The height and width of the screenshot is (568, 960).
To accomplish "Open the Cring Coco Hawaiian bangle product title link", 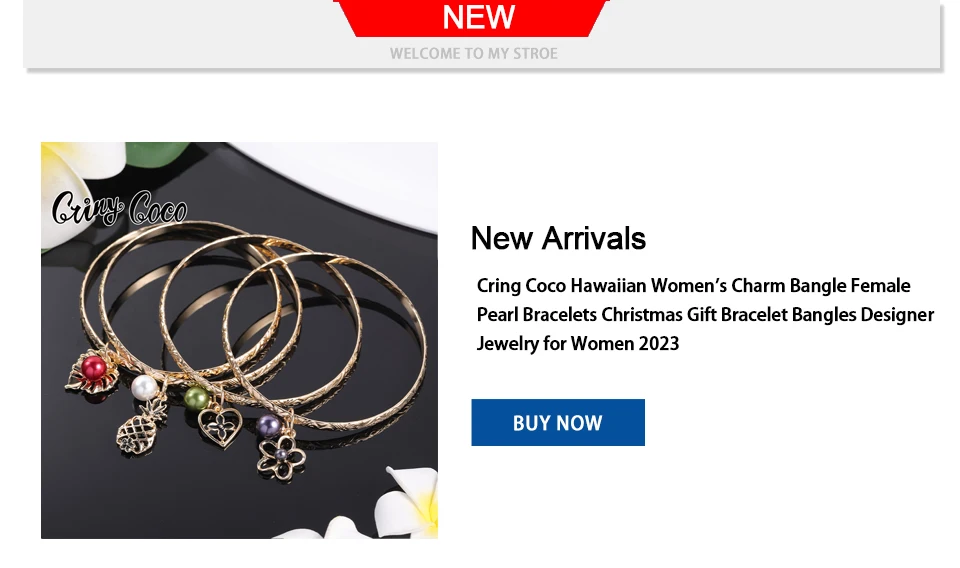I will pyautogui.click(x=705, y=315).
